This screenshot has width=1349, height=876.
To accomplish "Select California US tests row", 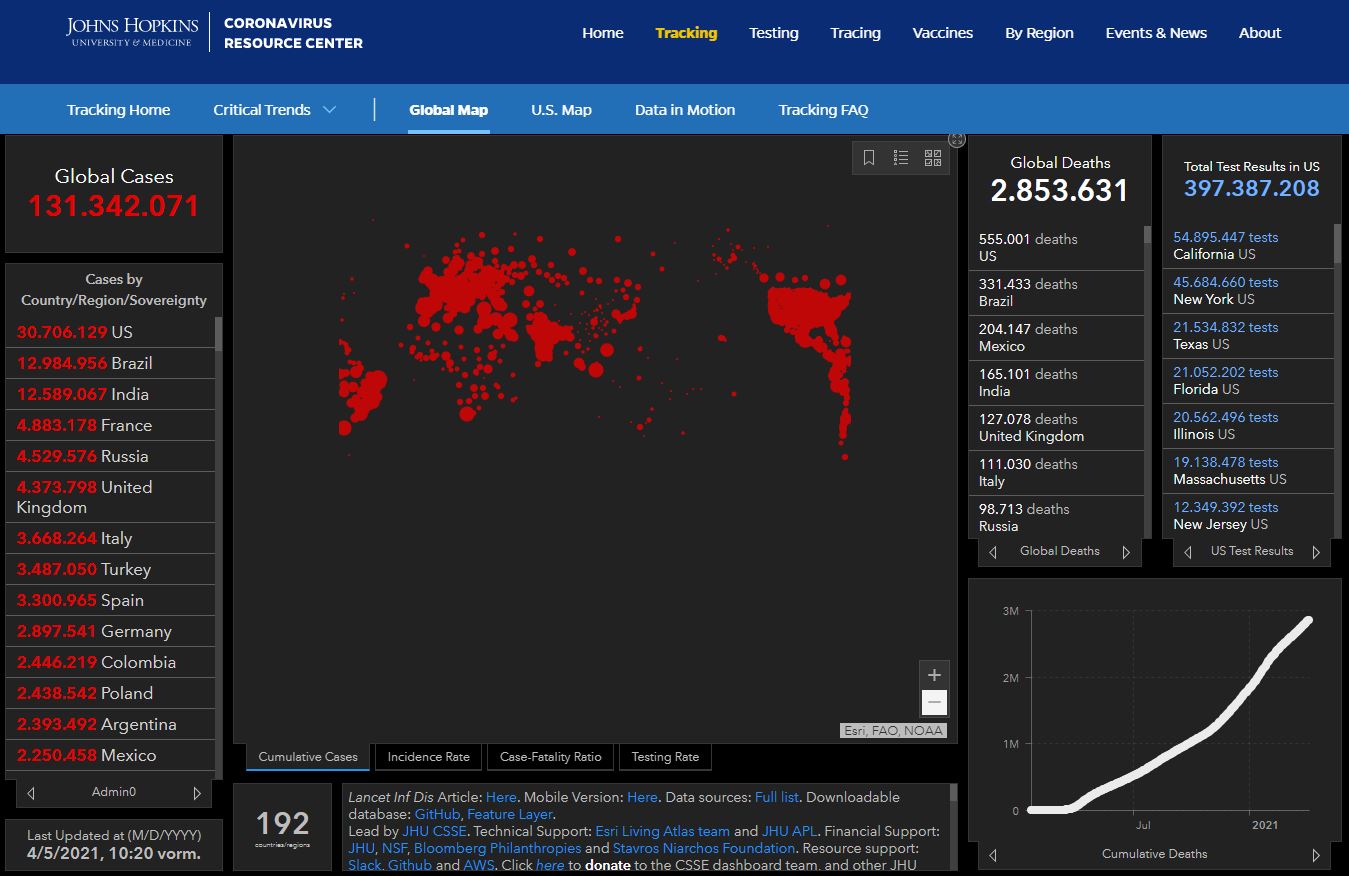I will pos(1248,246).
